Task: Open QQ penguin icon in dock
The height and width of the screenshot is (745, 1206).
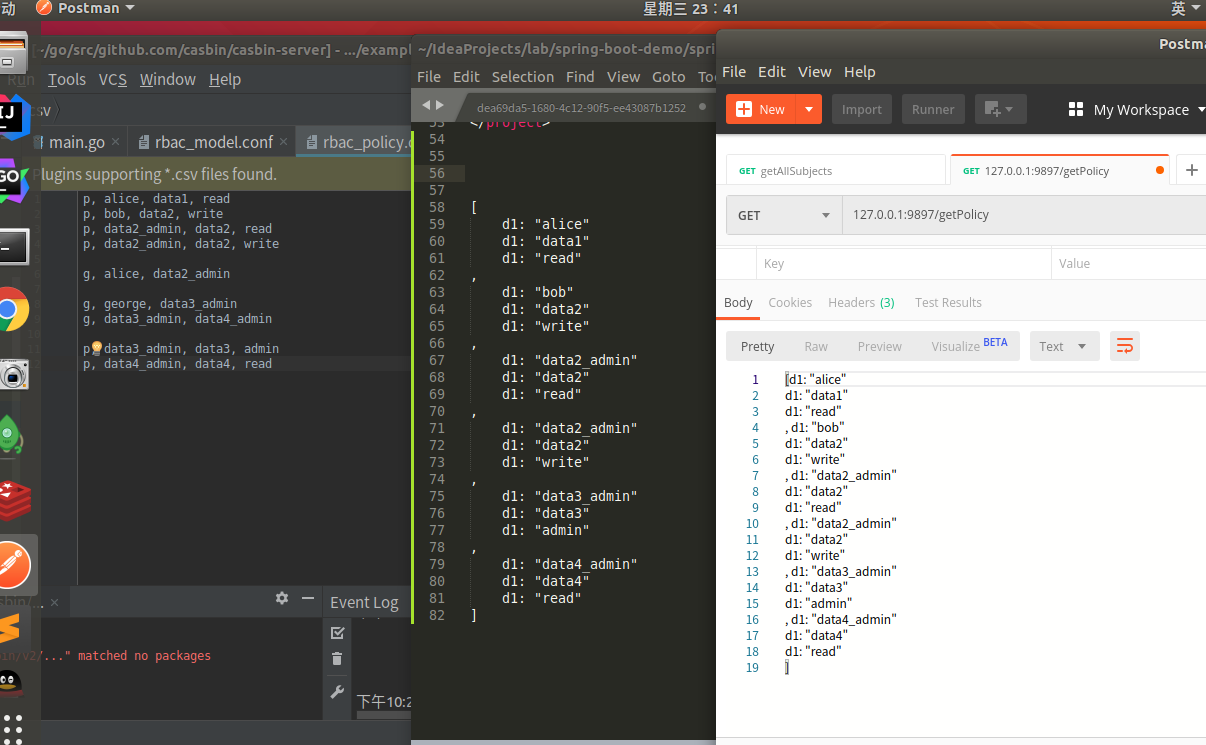Action: click(x=10, y=684)
